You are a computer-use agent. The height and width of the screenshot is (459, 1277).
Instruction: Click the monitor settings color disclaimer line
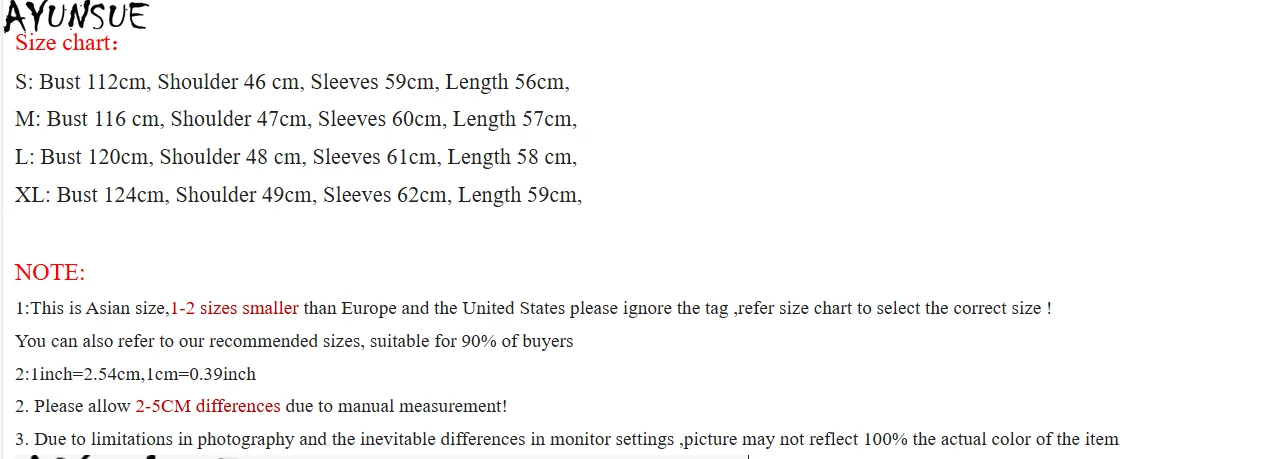(x=566, y=439)
